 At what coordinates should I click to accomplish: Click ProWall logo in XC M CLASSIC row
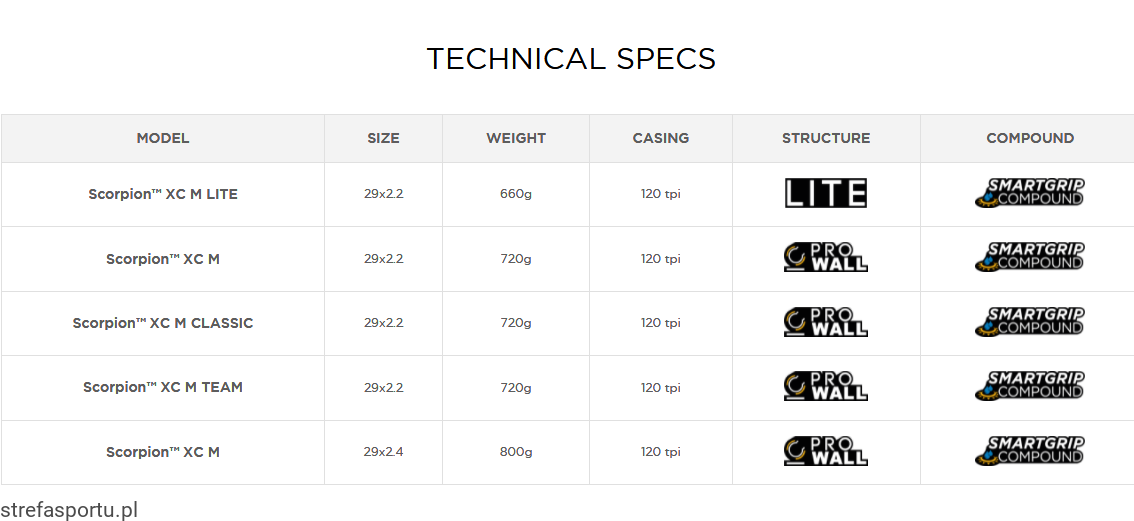[x=825, y=322]
